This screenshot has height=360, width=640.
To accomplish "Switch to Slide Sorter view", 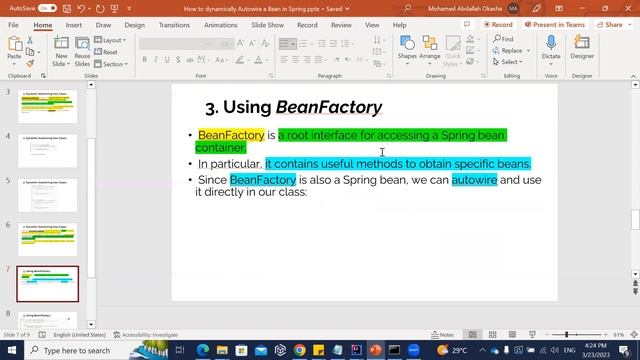I will click(x=493, y=335).
